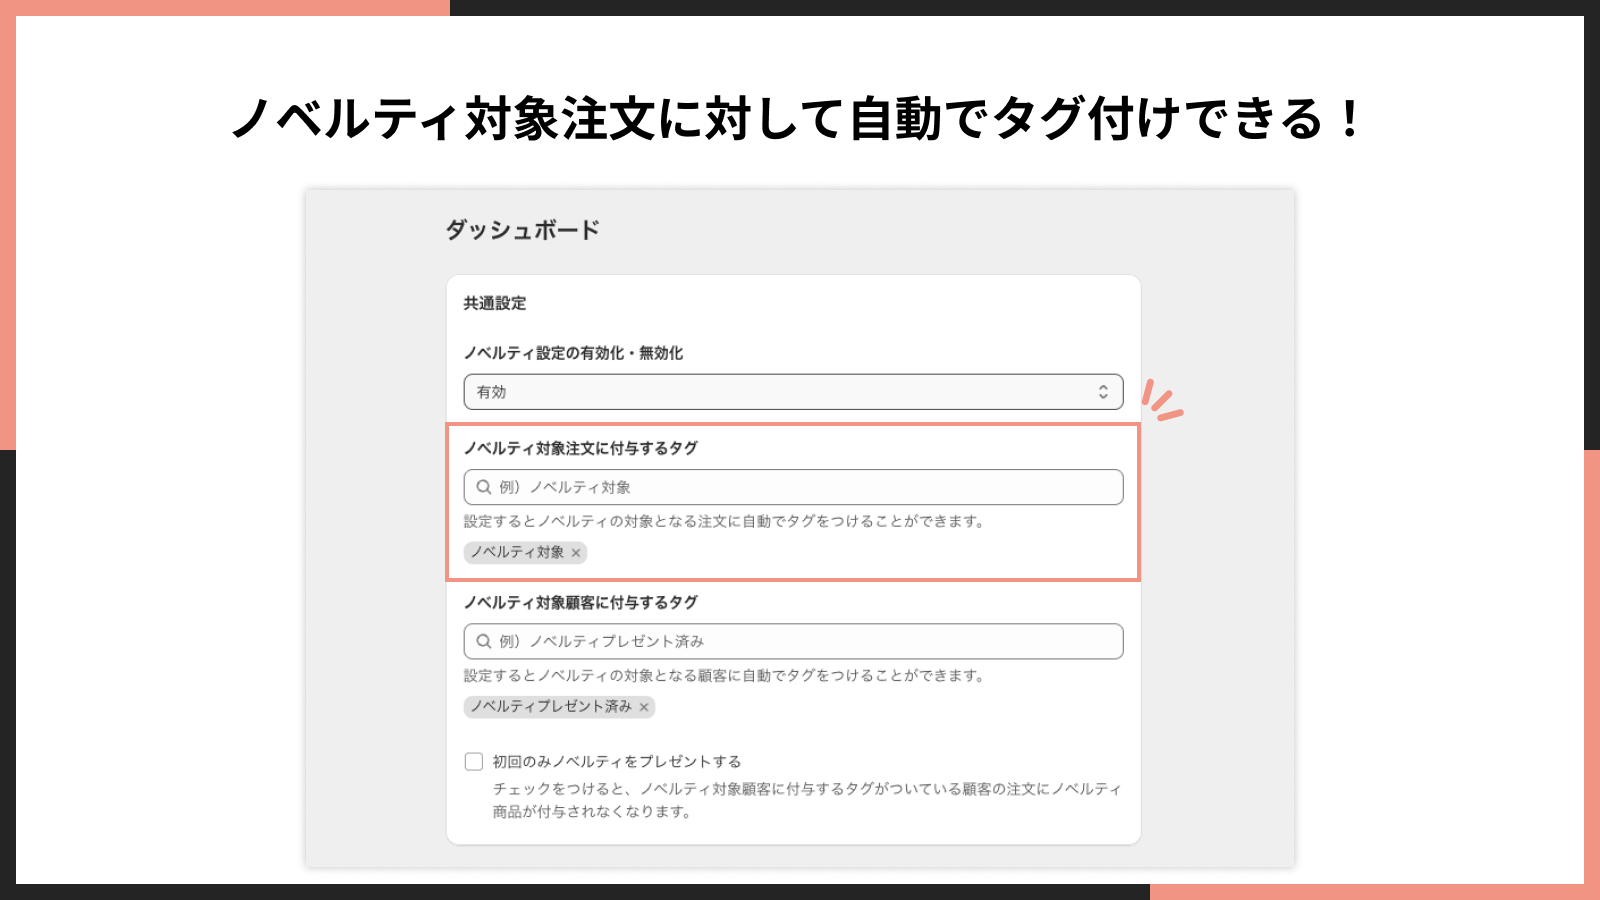Click the × to remove the ノベルティ対象 tag
Viewport: 1600px width, 900px height.
[x=575, y=552]
